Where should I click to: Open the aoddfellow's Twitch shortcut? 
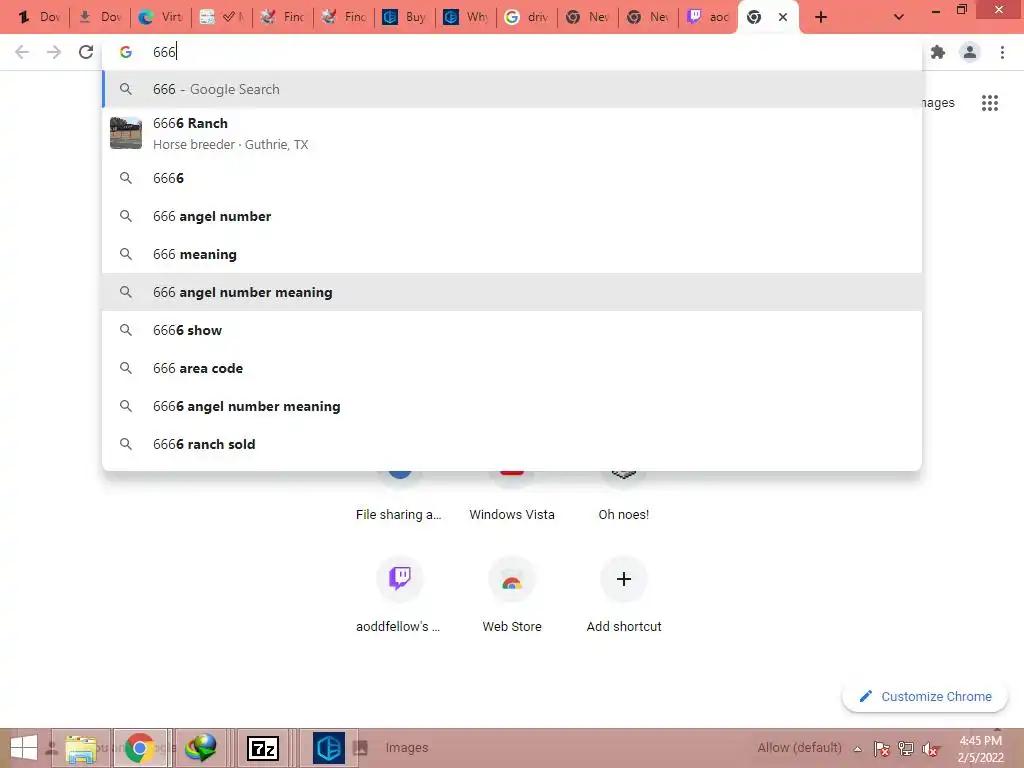[399, 594]
